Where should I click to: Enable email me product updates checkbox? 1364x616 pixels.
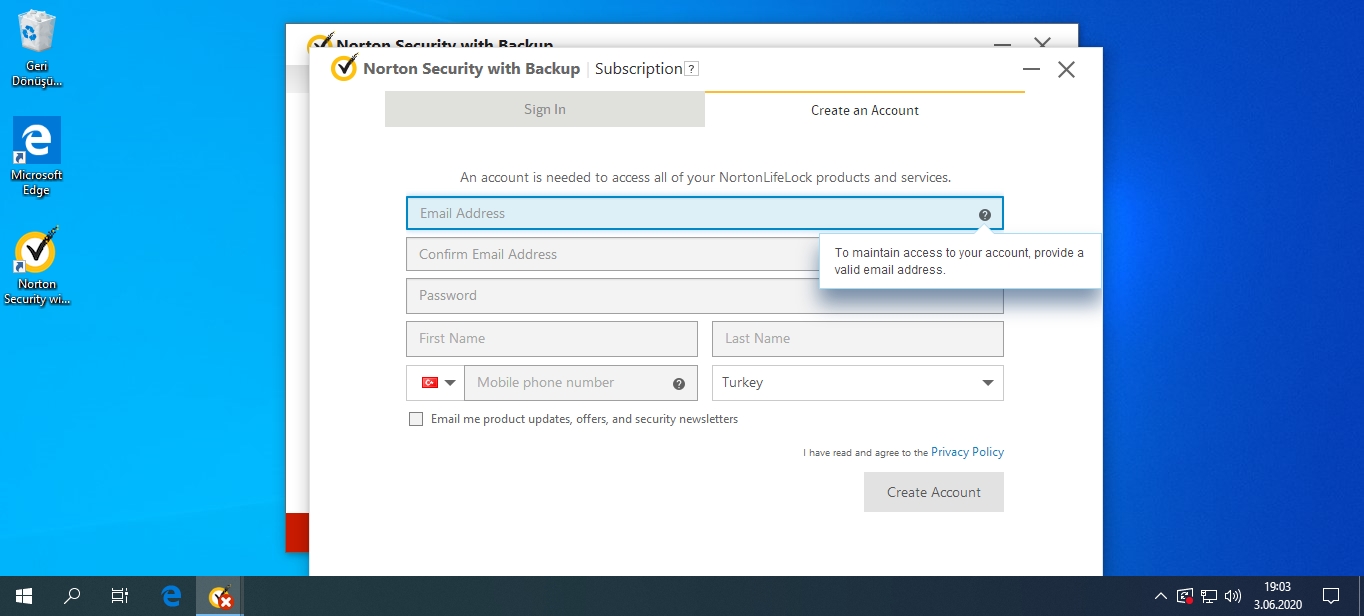point(416,419)
